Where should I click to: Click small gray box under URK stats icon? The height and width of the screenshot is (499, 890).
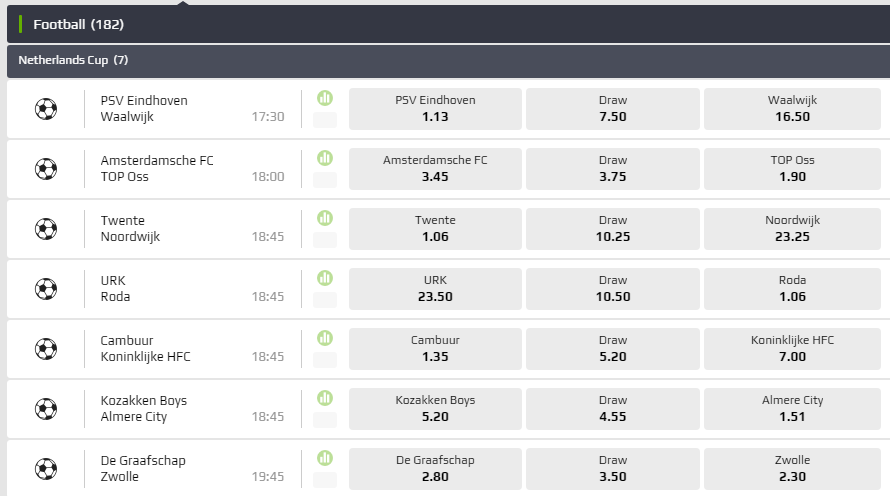pyautogui.click(x=325, y=300)
